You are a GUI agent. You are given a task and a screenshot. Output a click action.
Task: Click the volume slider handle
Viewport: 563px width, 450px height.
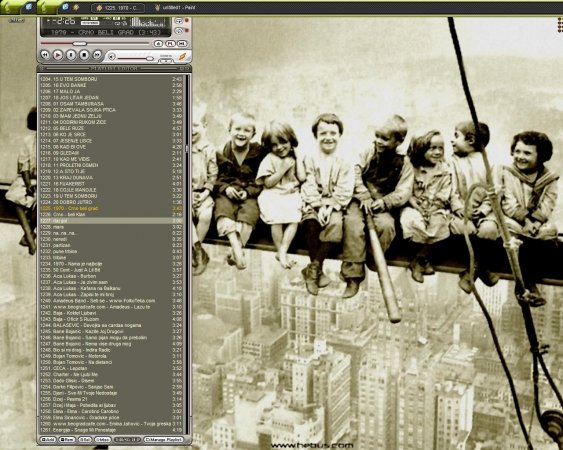point(150,58)
